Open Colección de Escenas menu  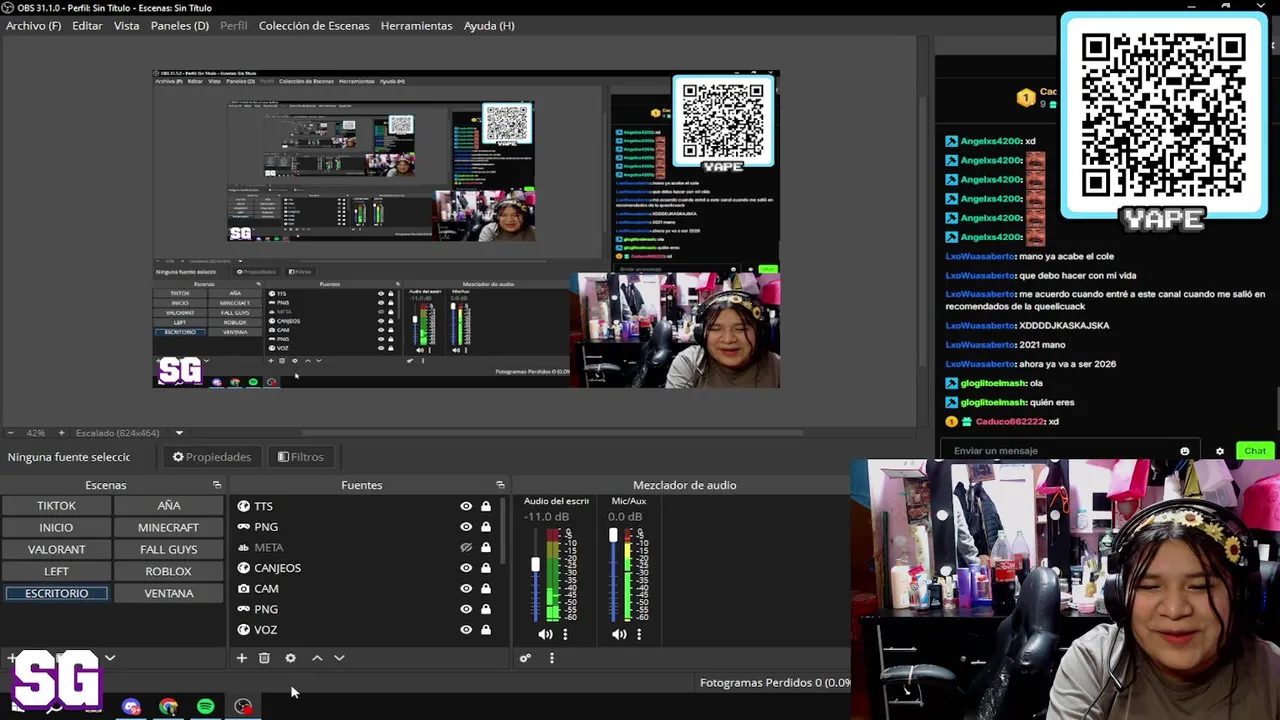click(314, 25)
